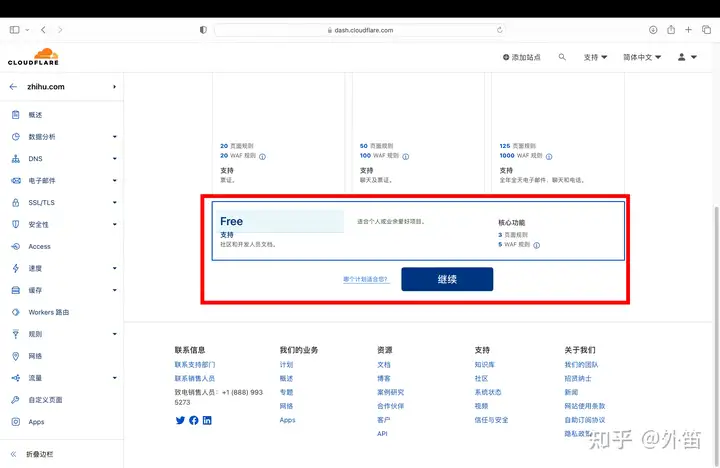Click the 继续 continue button
Image resolution: width=720 pixels, height=468 pixels.
coord(447,279)
